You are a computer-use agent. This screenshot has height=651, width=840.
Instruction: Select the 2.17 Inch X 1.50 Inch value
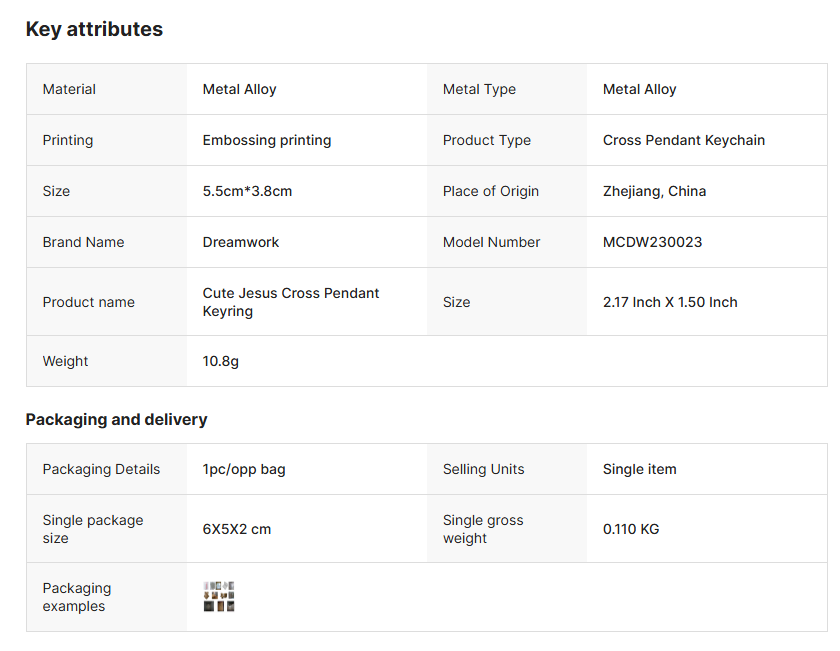point(670,302)
